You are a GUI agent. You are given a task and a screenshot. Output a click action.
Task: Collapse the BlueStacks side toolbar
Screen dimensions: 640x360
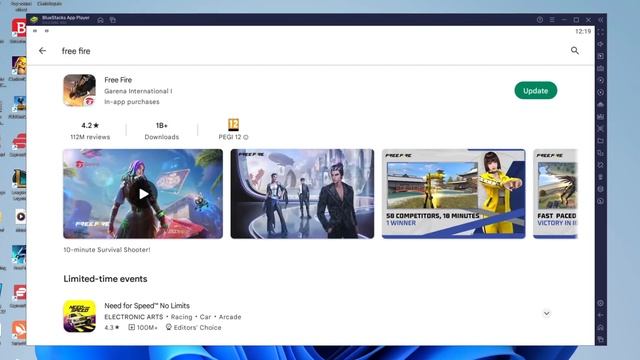[x=601, y=20]
